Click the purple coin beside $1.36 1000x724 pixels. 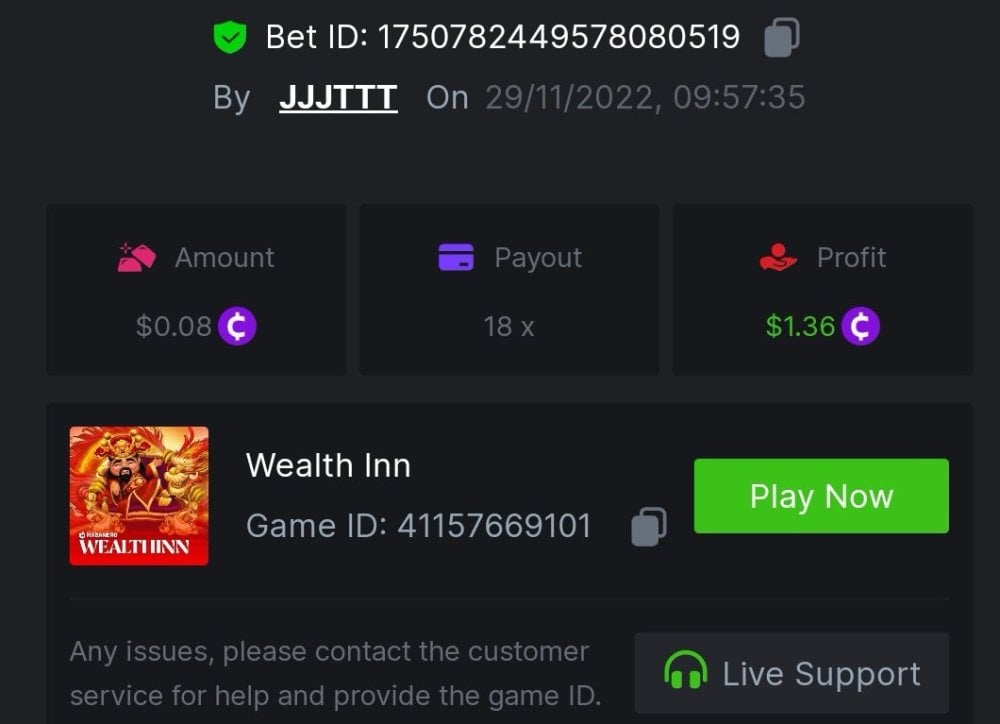point(860,326)
